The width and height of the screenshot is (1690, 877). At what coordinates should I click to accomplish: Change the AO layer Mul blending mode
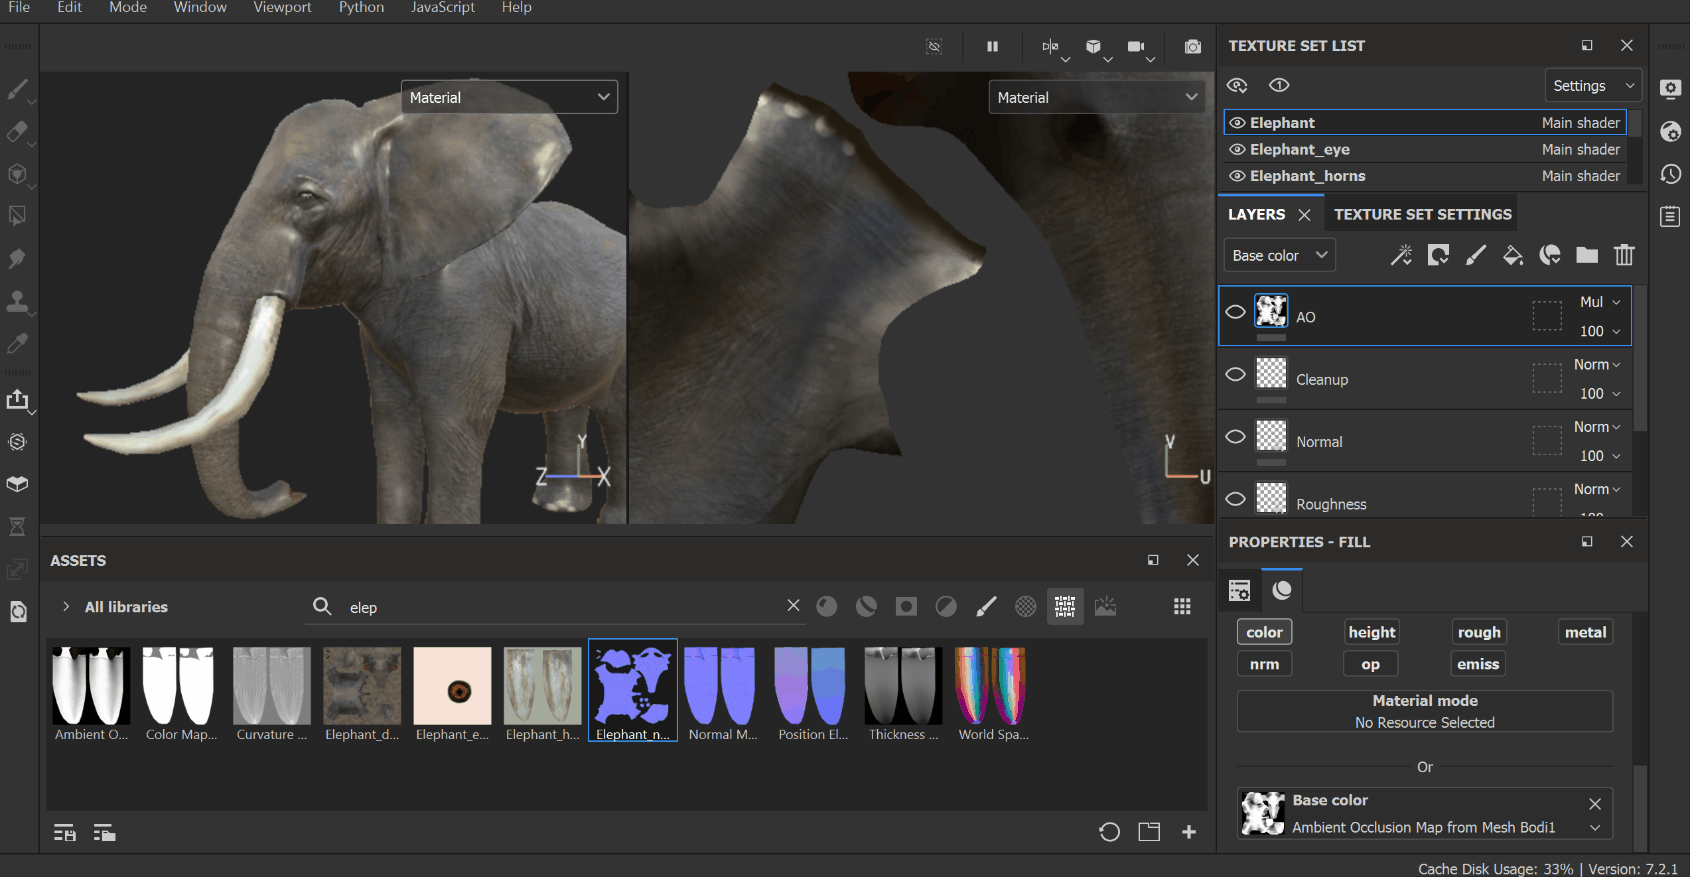pos(1600,302)
